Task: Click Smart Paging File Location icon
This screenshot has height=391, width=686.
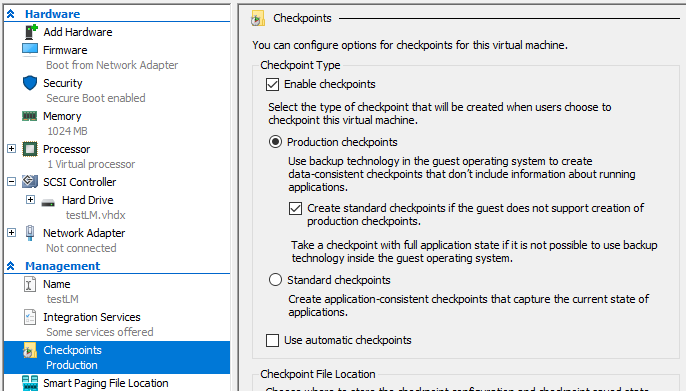Action: [30, 383]
